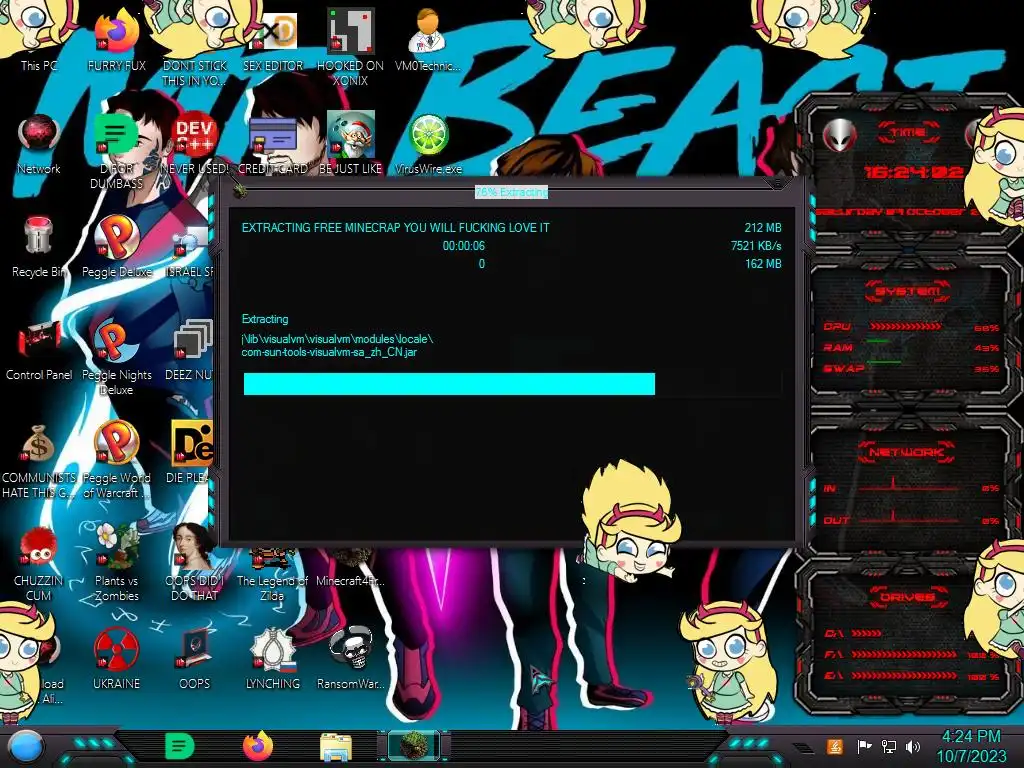Open File Explorer from the taskbar

[336, 747]
